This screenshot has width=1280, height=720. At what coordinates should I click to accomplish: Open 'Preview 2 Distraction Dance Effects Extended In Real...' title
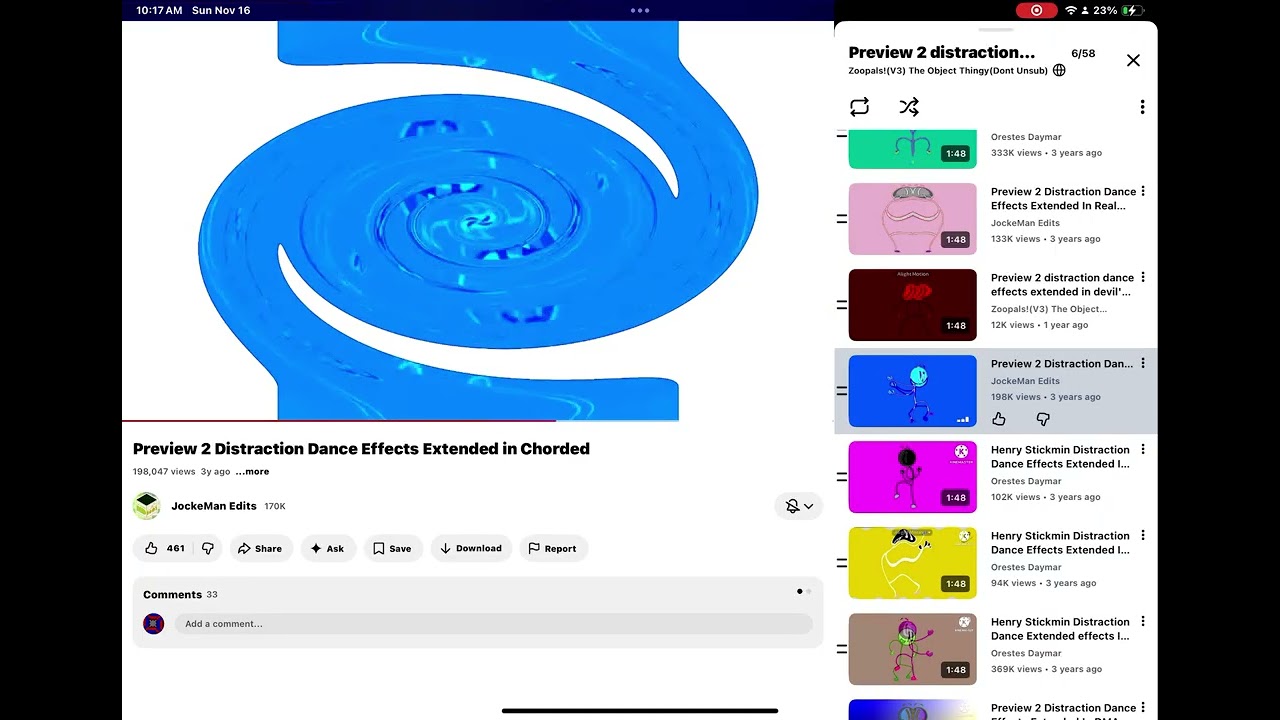point(1064,199)
